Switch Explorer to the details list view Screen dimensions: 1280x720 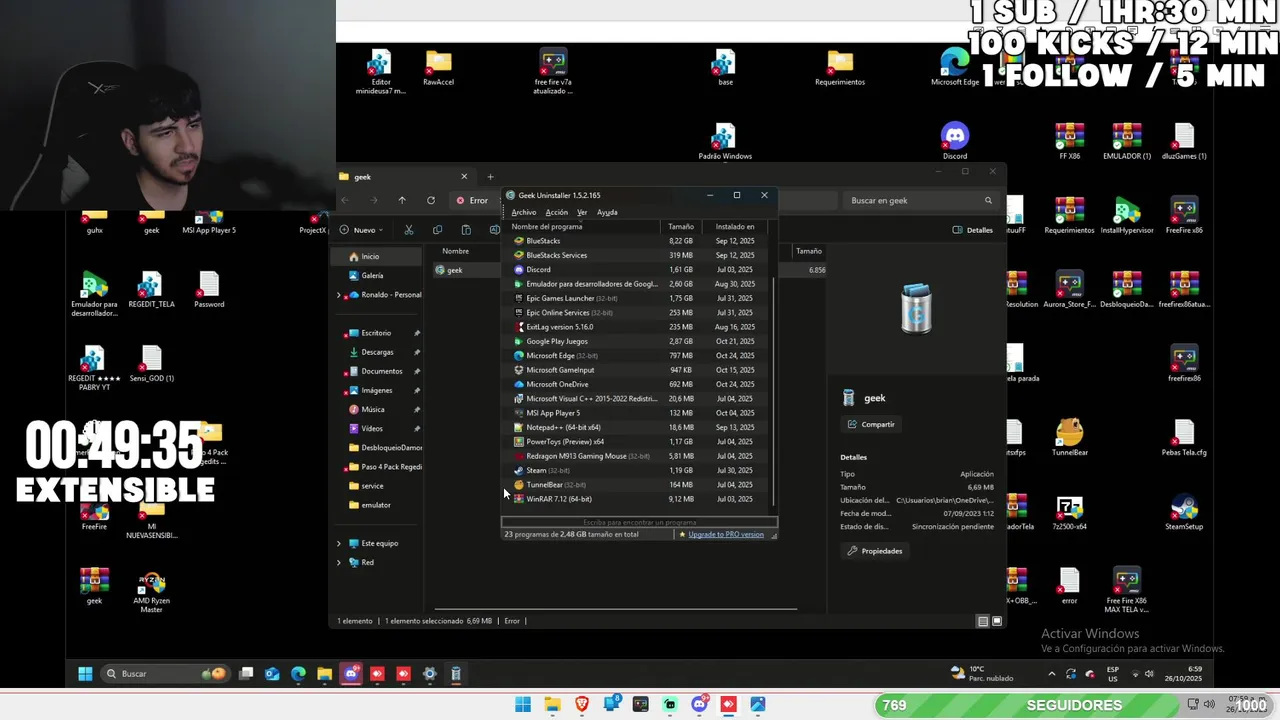(x=983, y=621)
